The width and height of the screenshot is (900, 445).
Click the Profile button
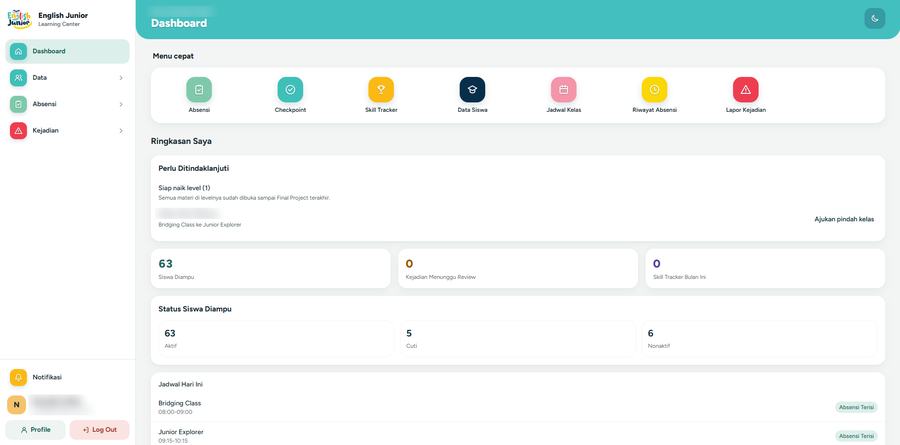(x=35, y=429)
